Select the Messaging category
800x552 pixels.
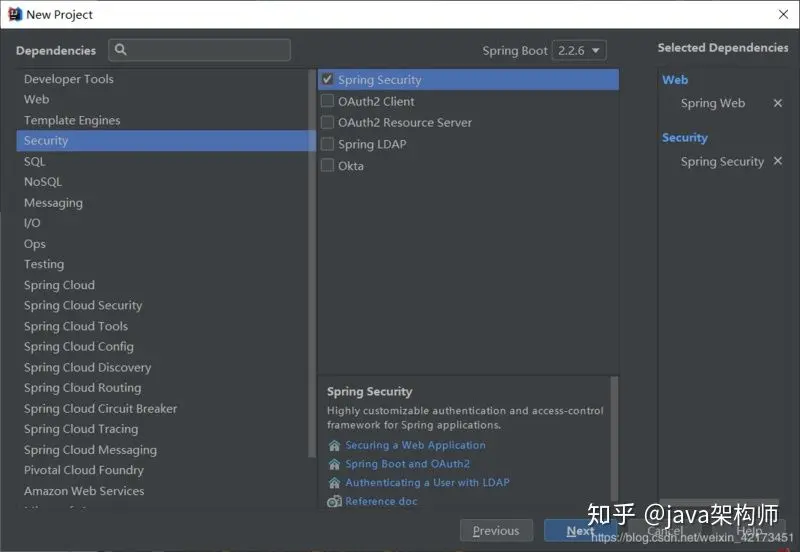[162, 203]
